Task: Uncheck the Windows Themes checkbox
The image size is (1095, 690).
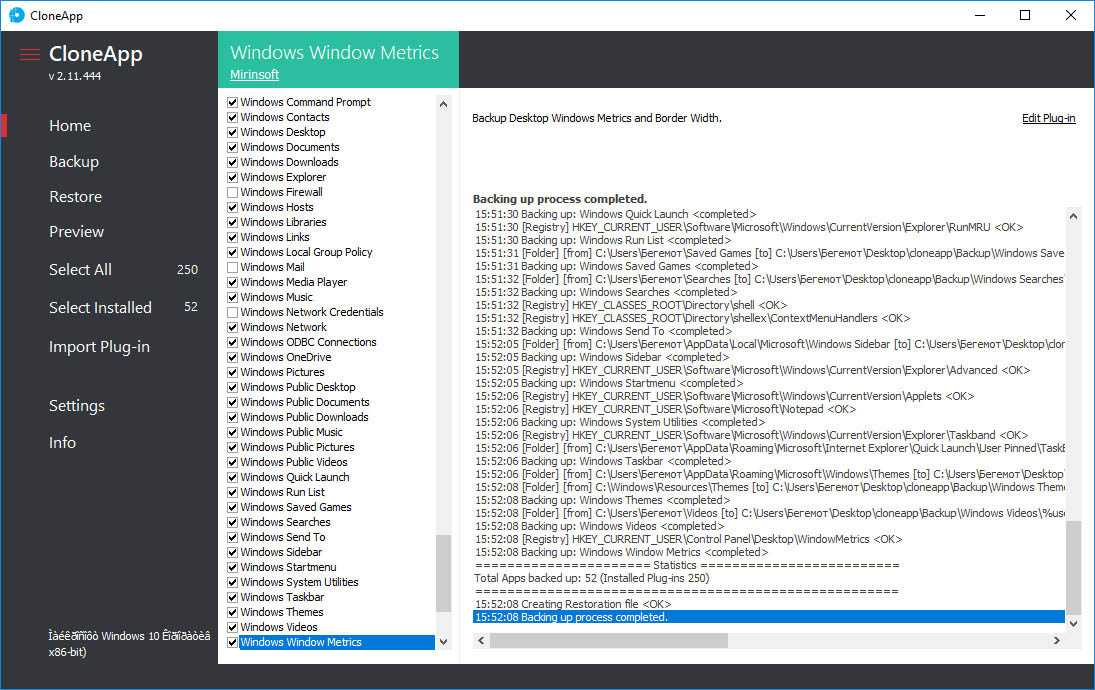Action: 233,612
